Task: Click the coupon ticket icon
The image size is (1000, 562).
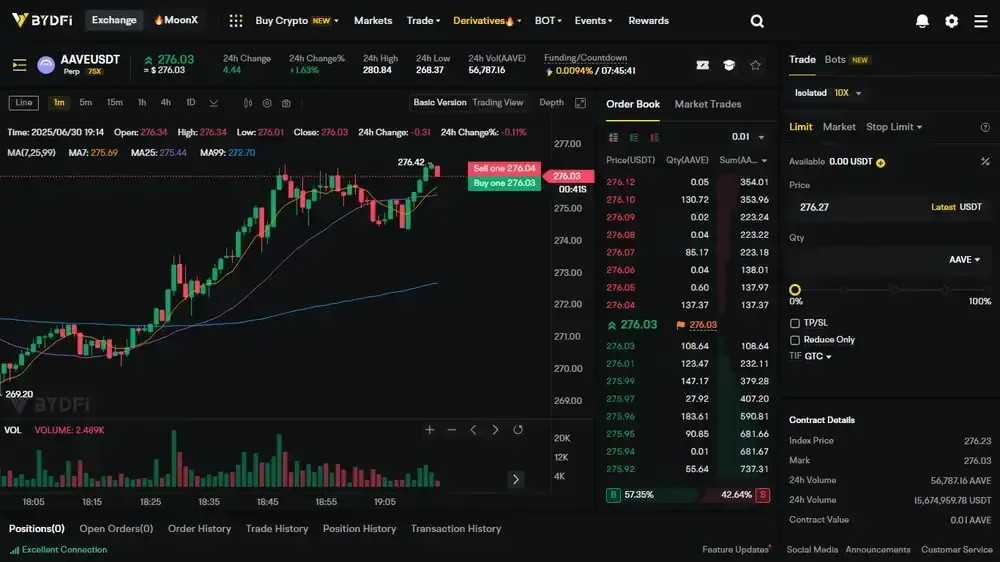Action: [x=703, y=65]
